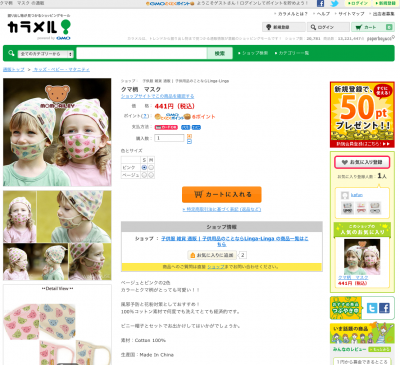Viewport: 400px width, 365px height.
Task: Open the Twitter bird icon in the top bar
Action: (x=334, y=3)
